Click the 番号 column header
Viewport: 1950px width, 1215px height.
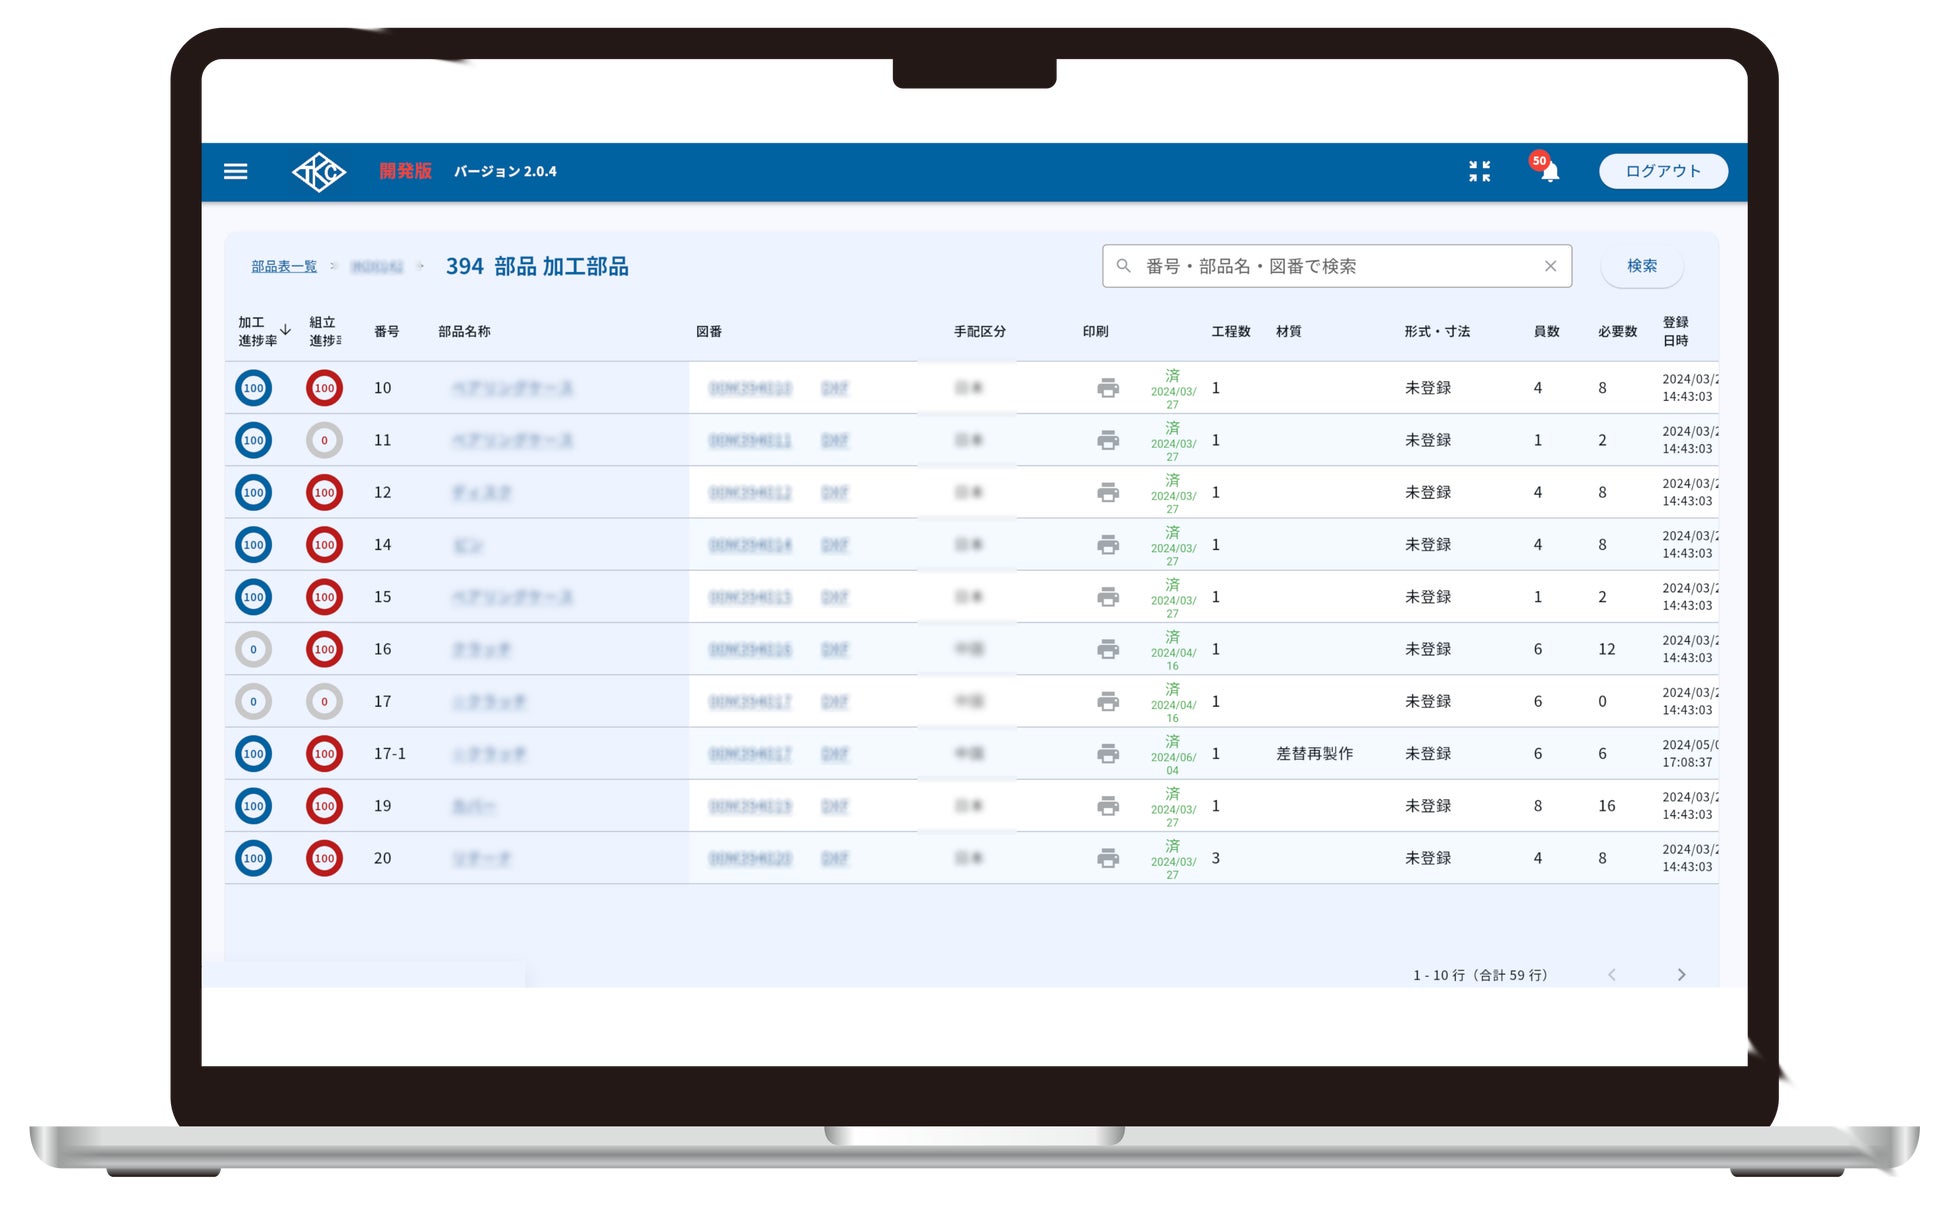[386, 331]
